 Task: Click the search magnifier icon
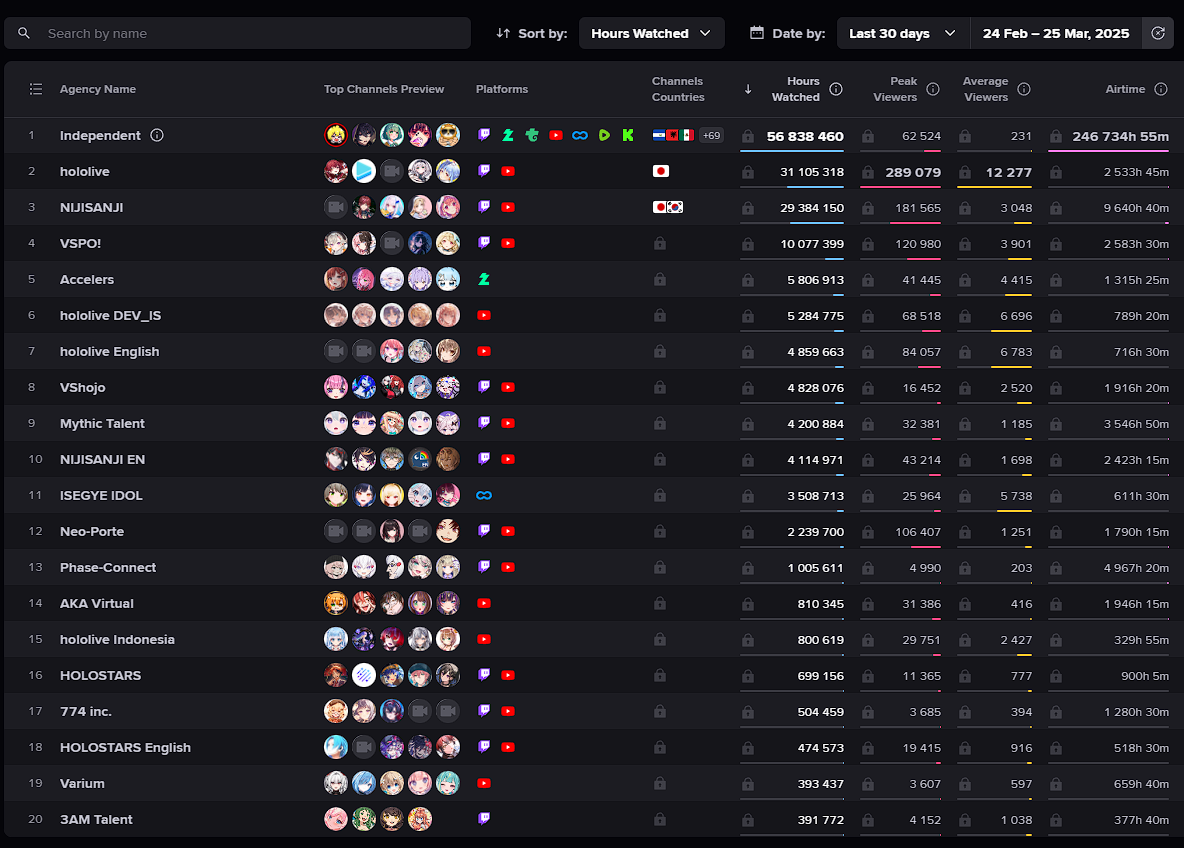[x=24, y=33]
